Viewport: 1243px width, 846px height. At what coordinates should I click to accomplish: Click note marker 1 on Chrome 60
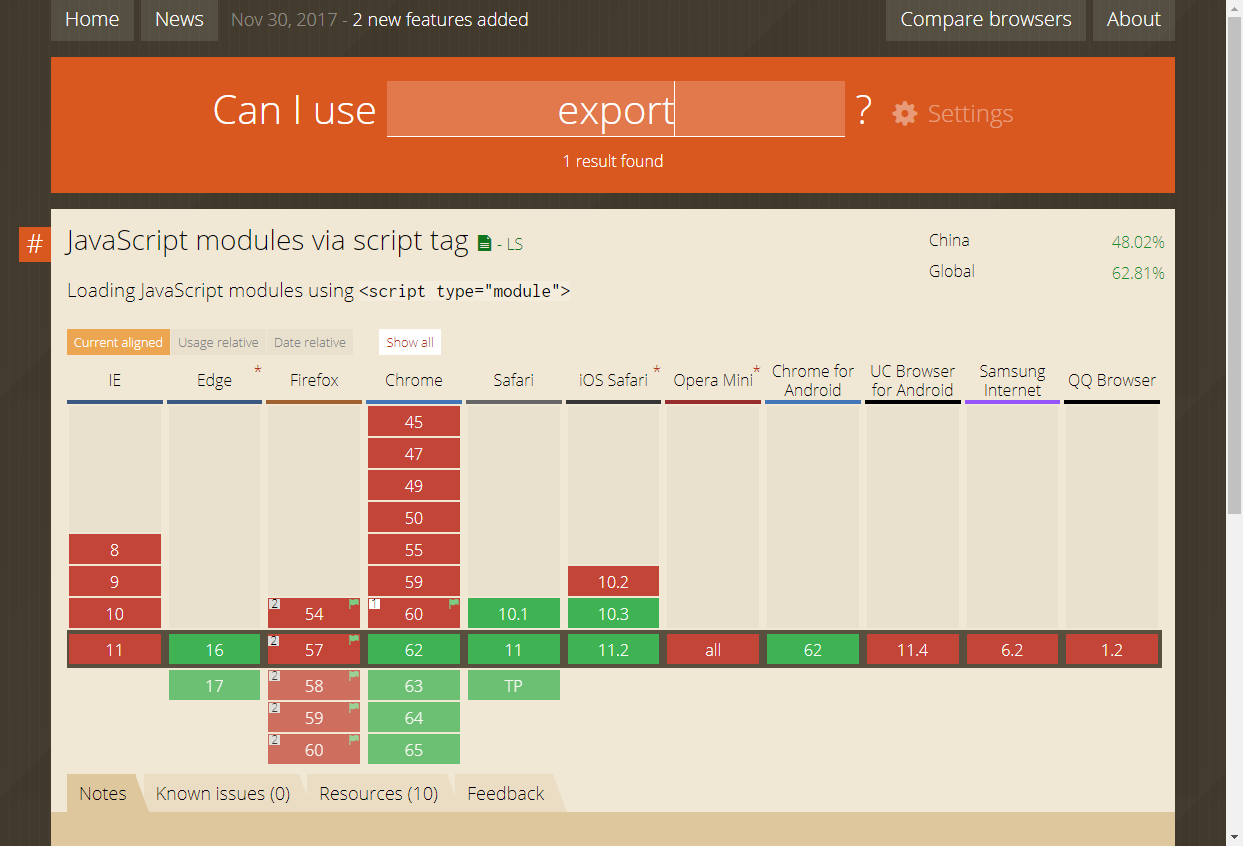(374, 604)
